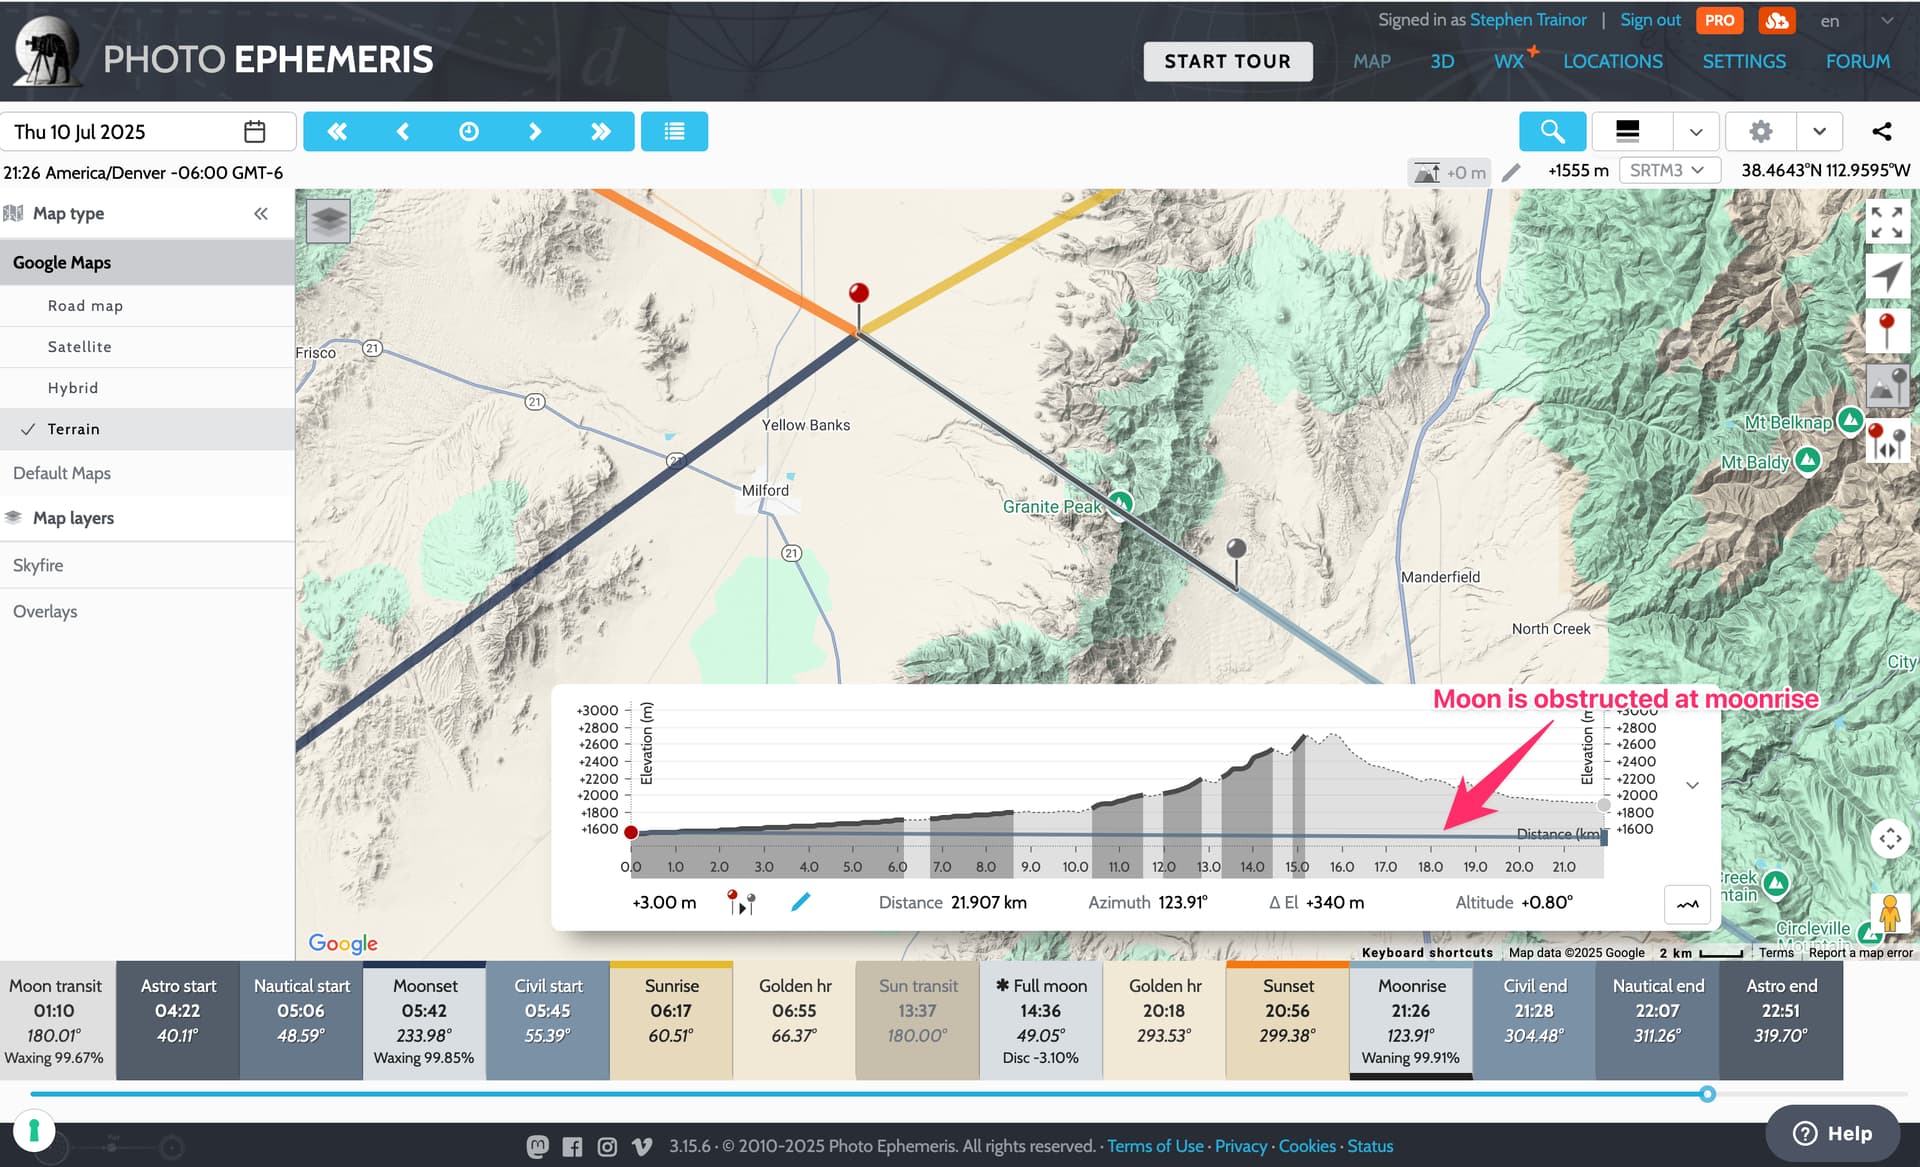The image size is (1920, 1167).
Task: Expand dropdown next to gear settings
Action: click(1819, 131)
